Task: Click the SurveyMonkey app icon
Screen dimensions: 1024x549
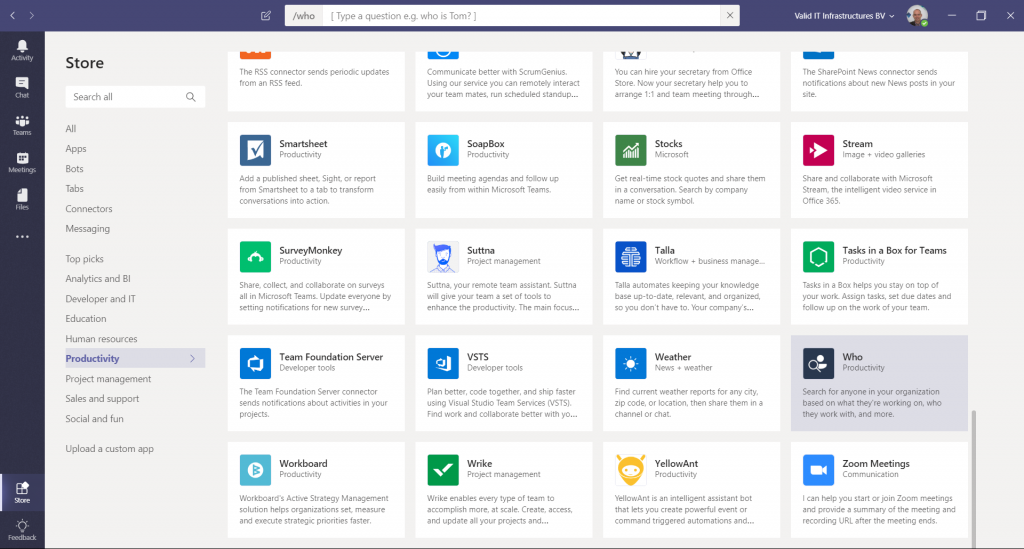Action: point(255,257)
